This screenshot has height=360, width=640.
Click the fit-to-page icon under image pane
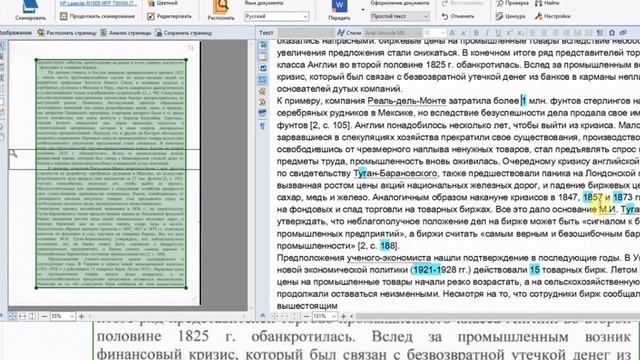[x=13, y=316]
